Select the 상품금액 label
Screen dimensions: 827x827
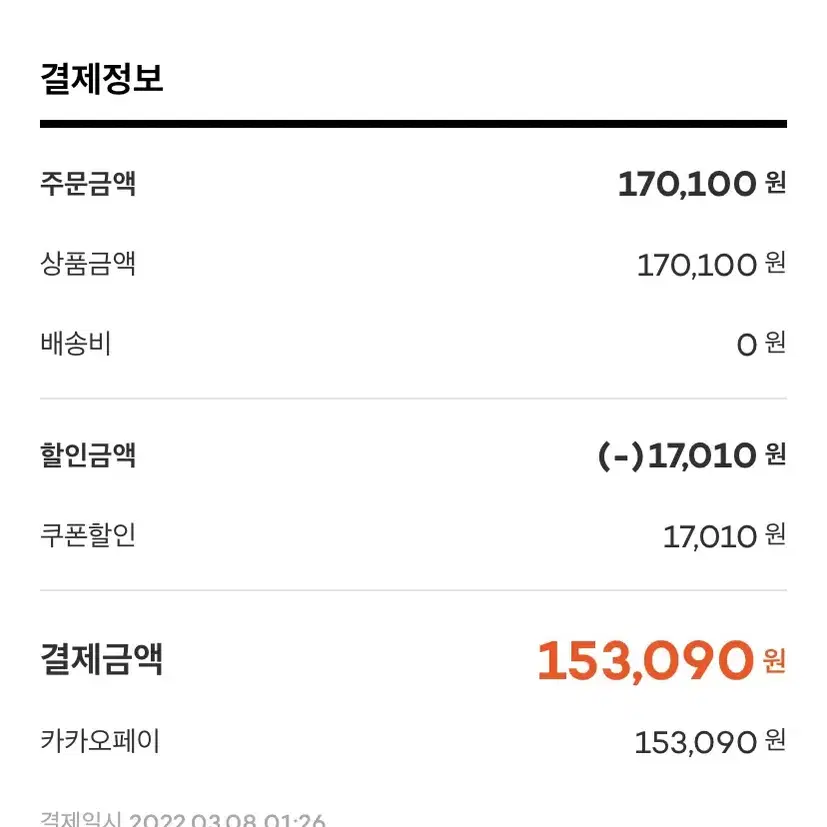(x=88, y=263)
